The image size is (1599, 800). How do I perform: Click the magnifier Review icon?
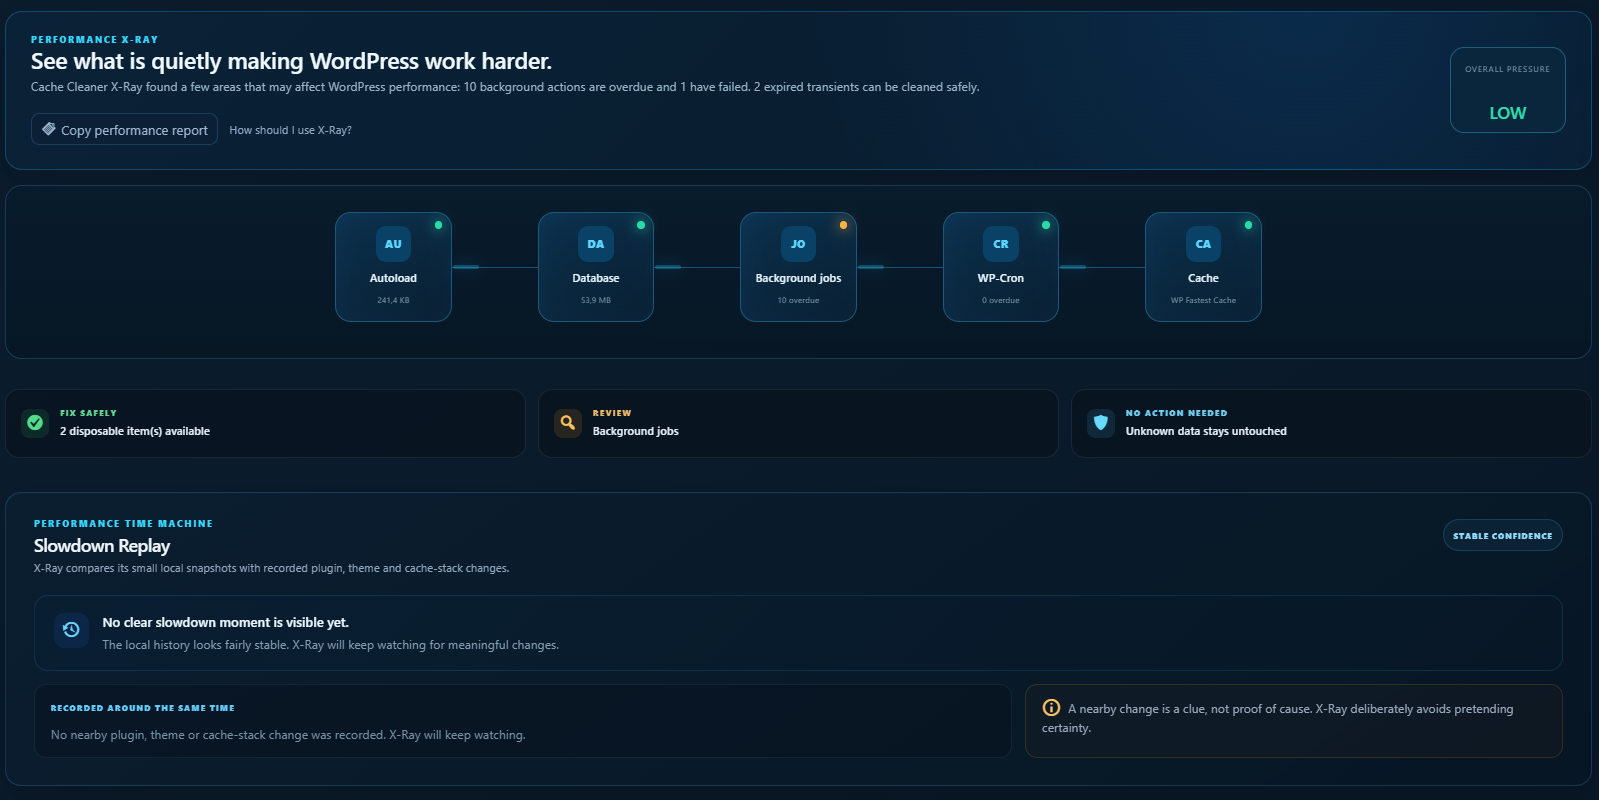[x=568, y=423]
